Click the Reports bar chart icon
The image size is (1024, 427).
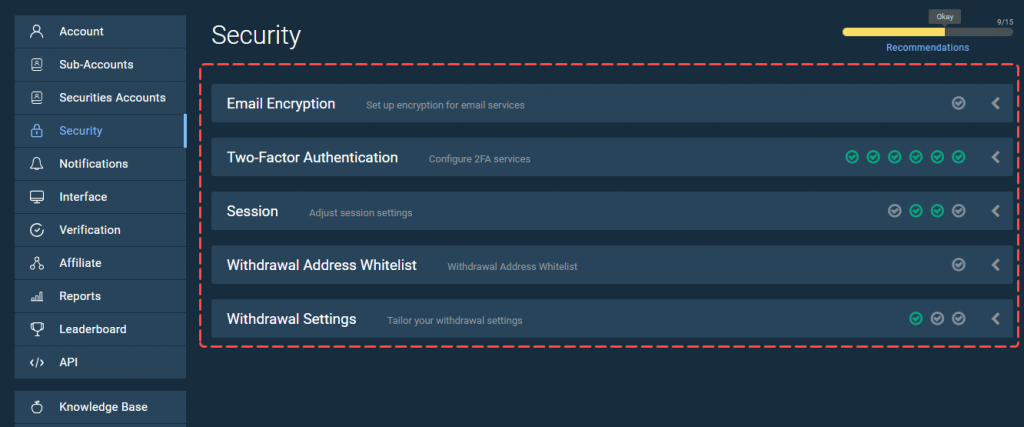(x=37, y=296)
